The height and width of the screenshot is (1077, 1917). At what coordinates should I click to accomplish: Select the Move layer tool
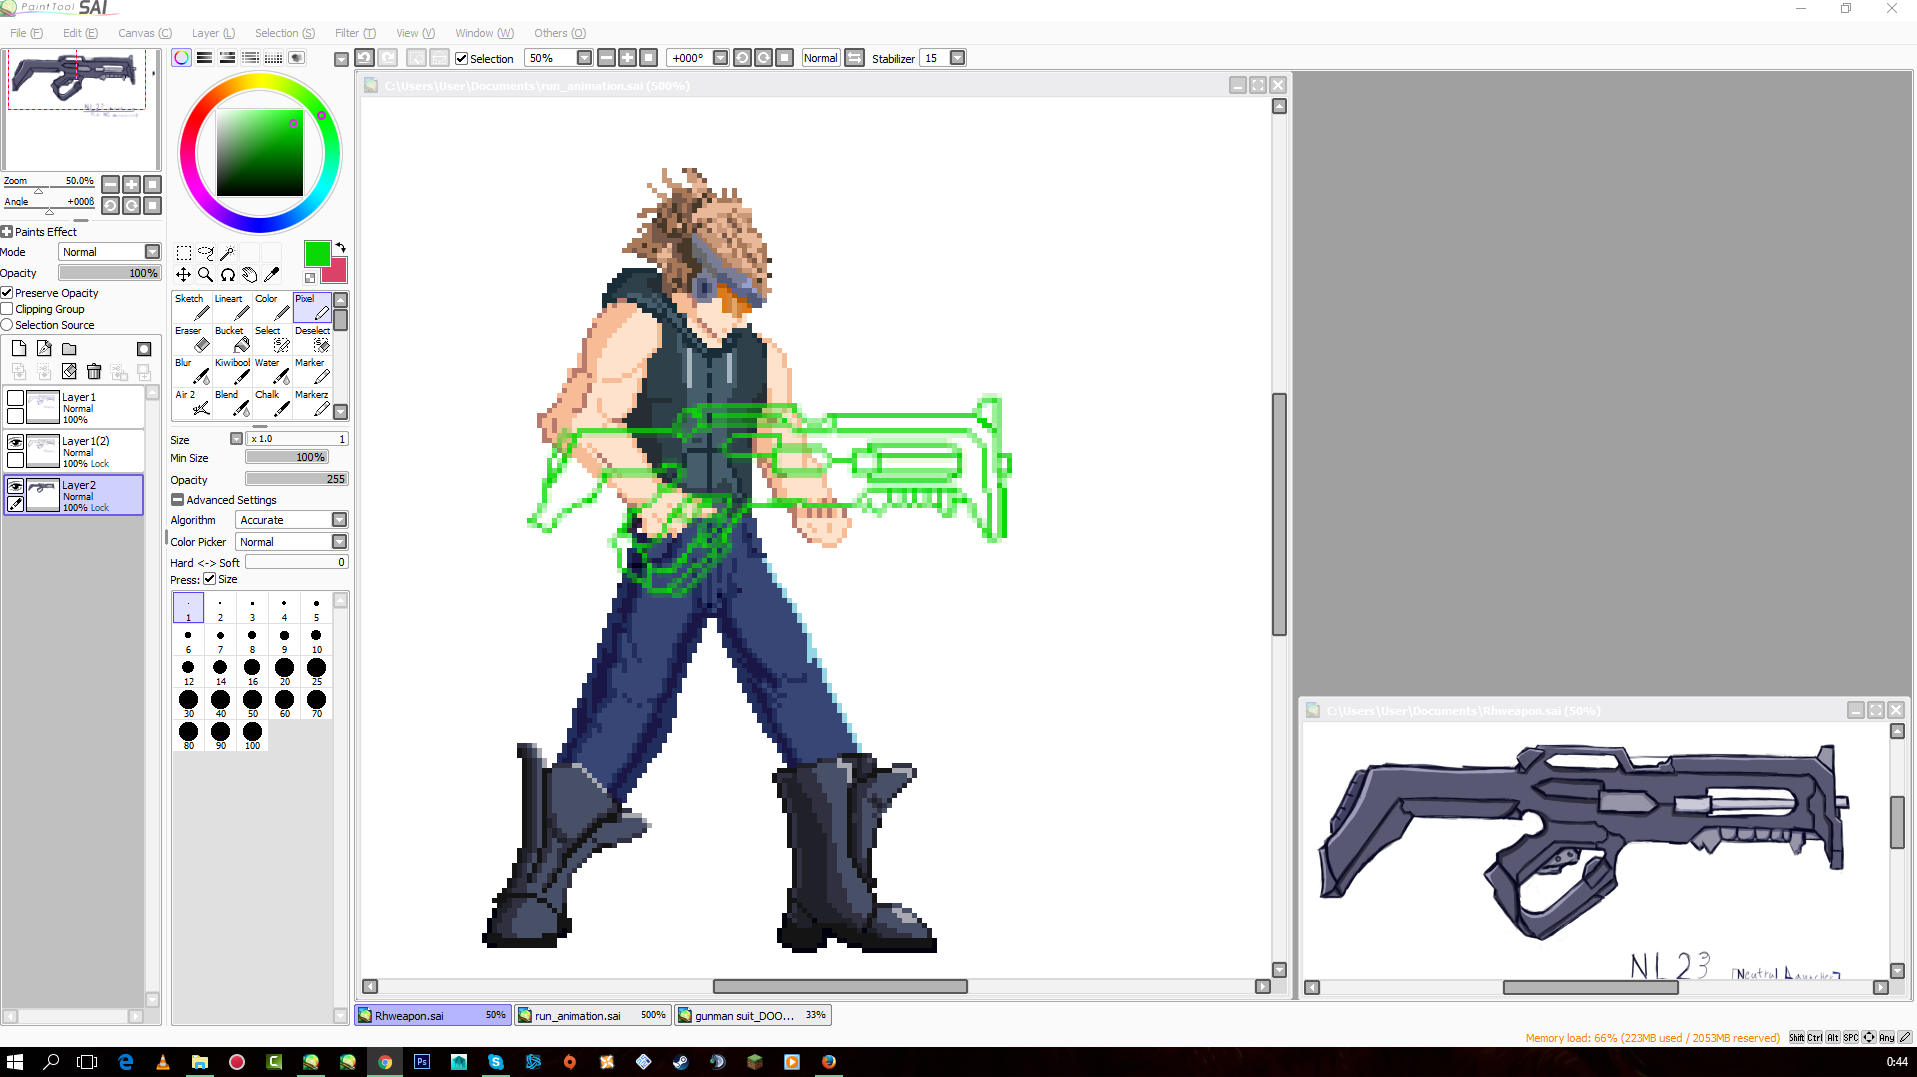pos(184,275)
